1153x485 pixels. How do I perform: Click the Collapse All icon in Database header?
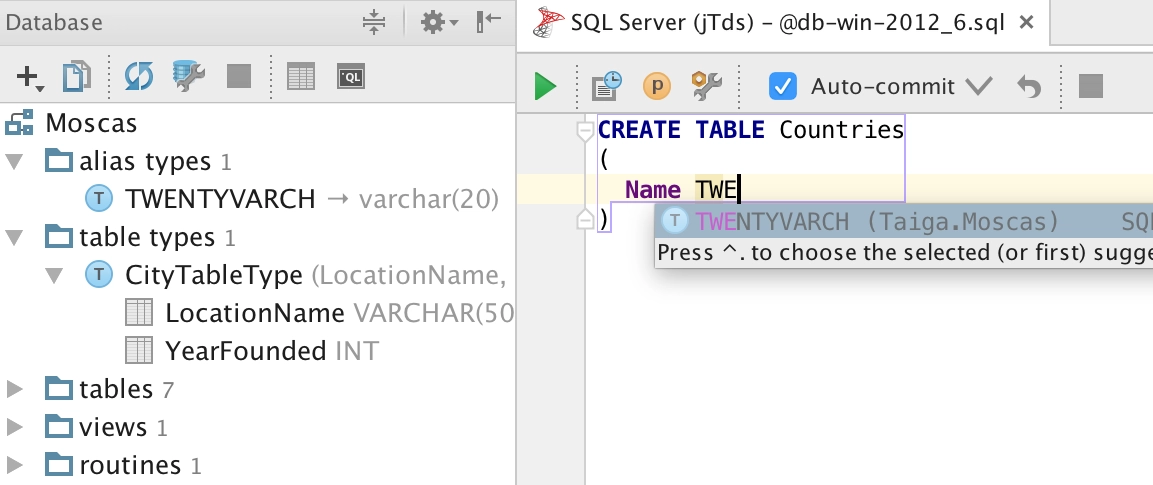tap(374, 22)
